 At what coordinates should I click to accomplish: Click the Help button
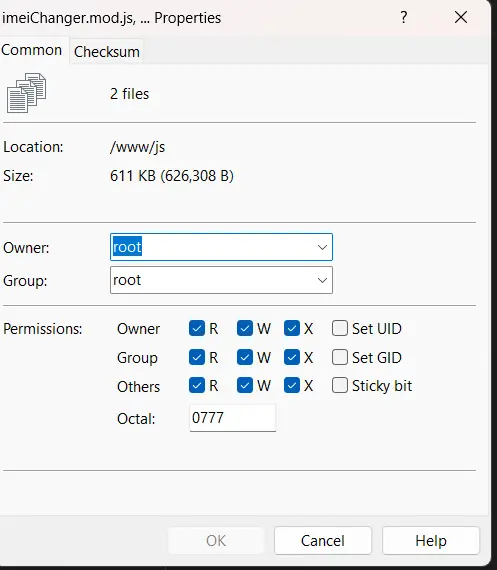click(x=431, y=541)
